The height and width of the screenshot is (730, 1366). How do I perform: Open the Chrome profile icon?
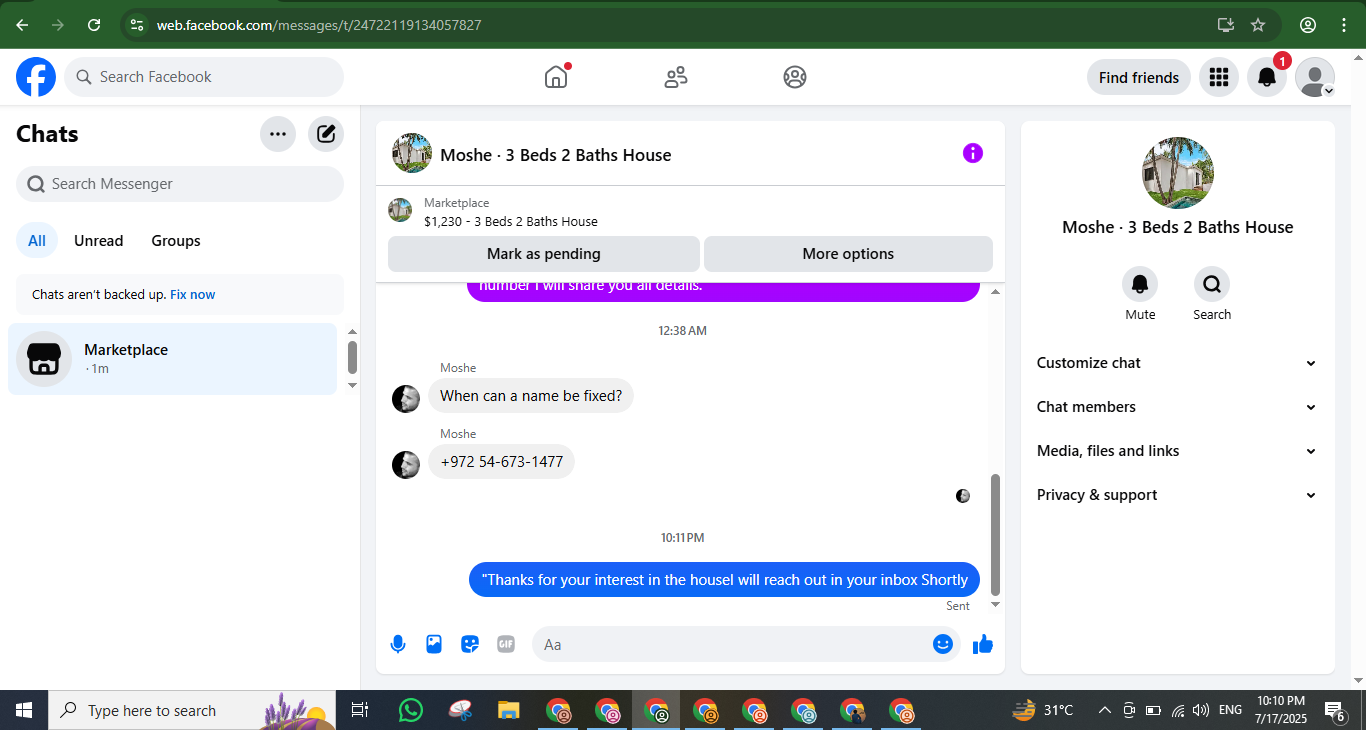pos(1308,25)
